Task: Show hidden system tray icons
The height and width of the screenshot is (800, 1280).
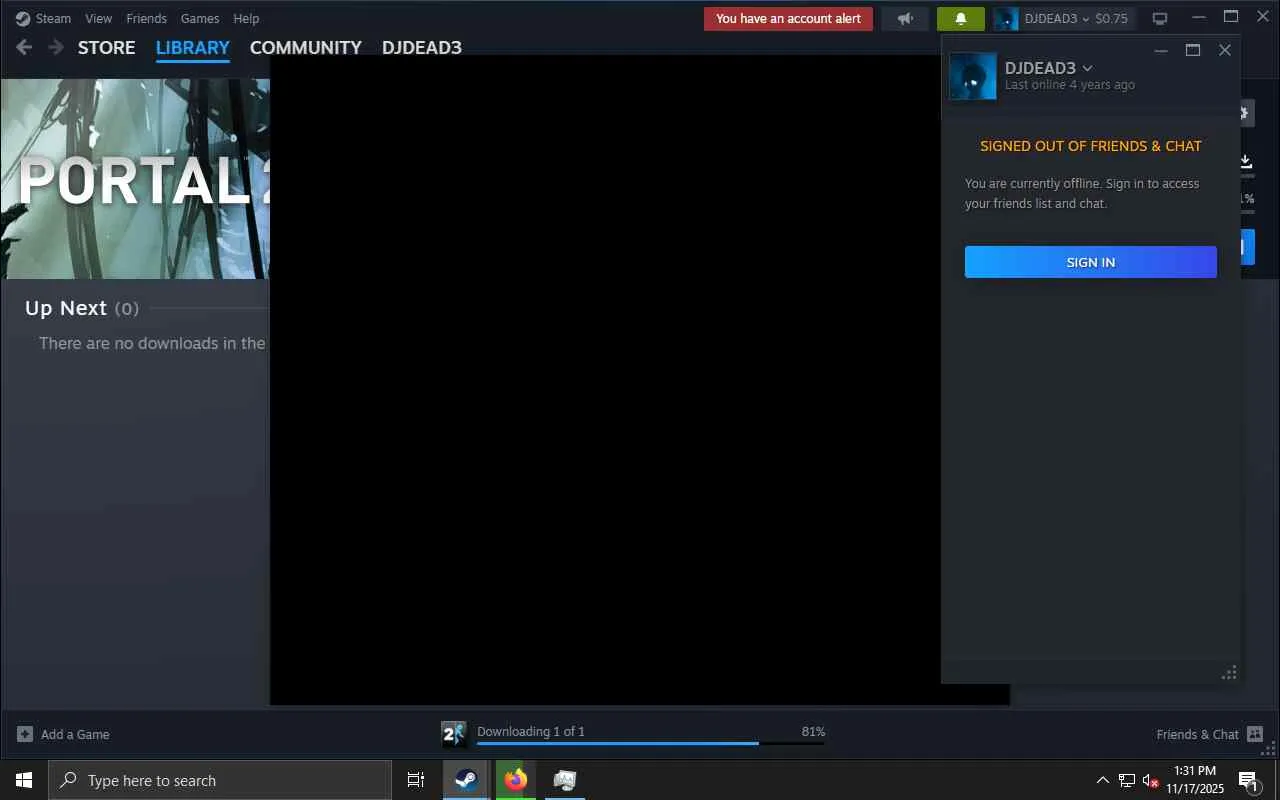Action: (1103, 780)
